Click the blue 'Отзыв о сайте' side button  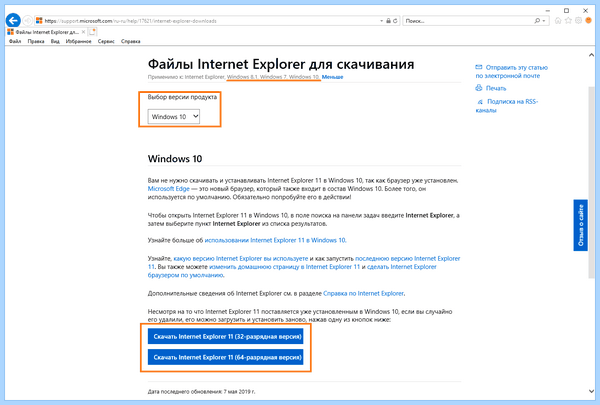point(580,225)
